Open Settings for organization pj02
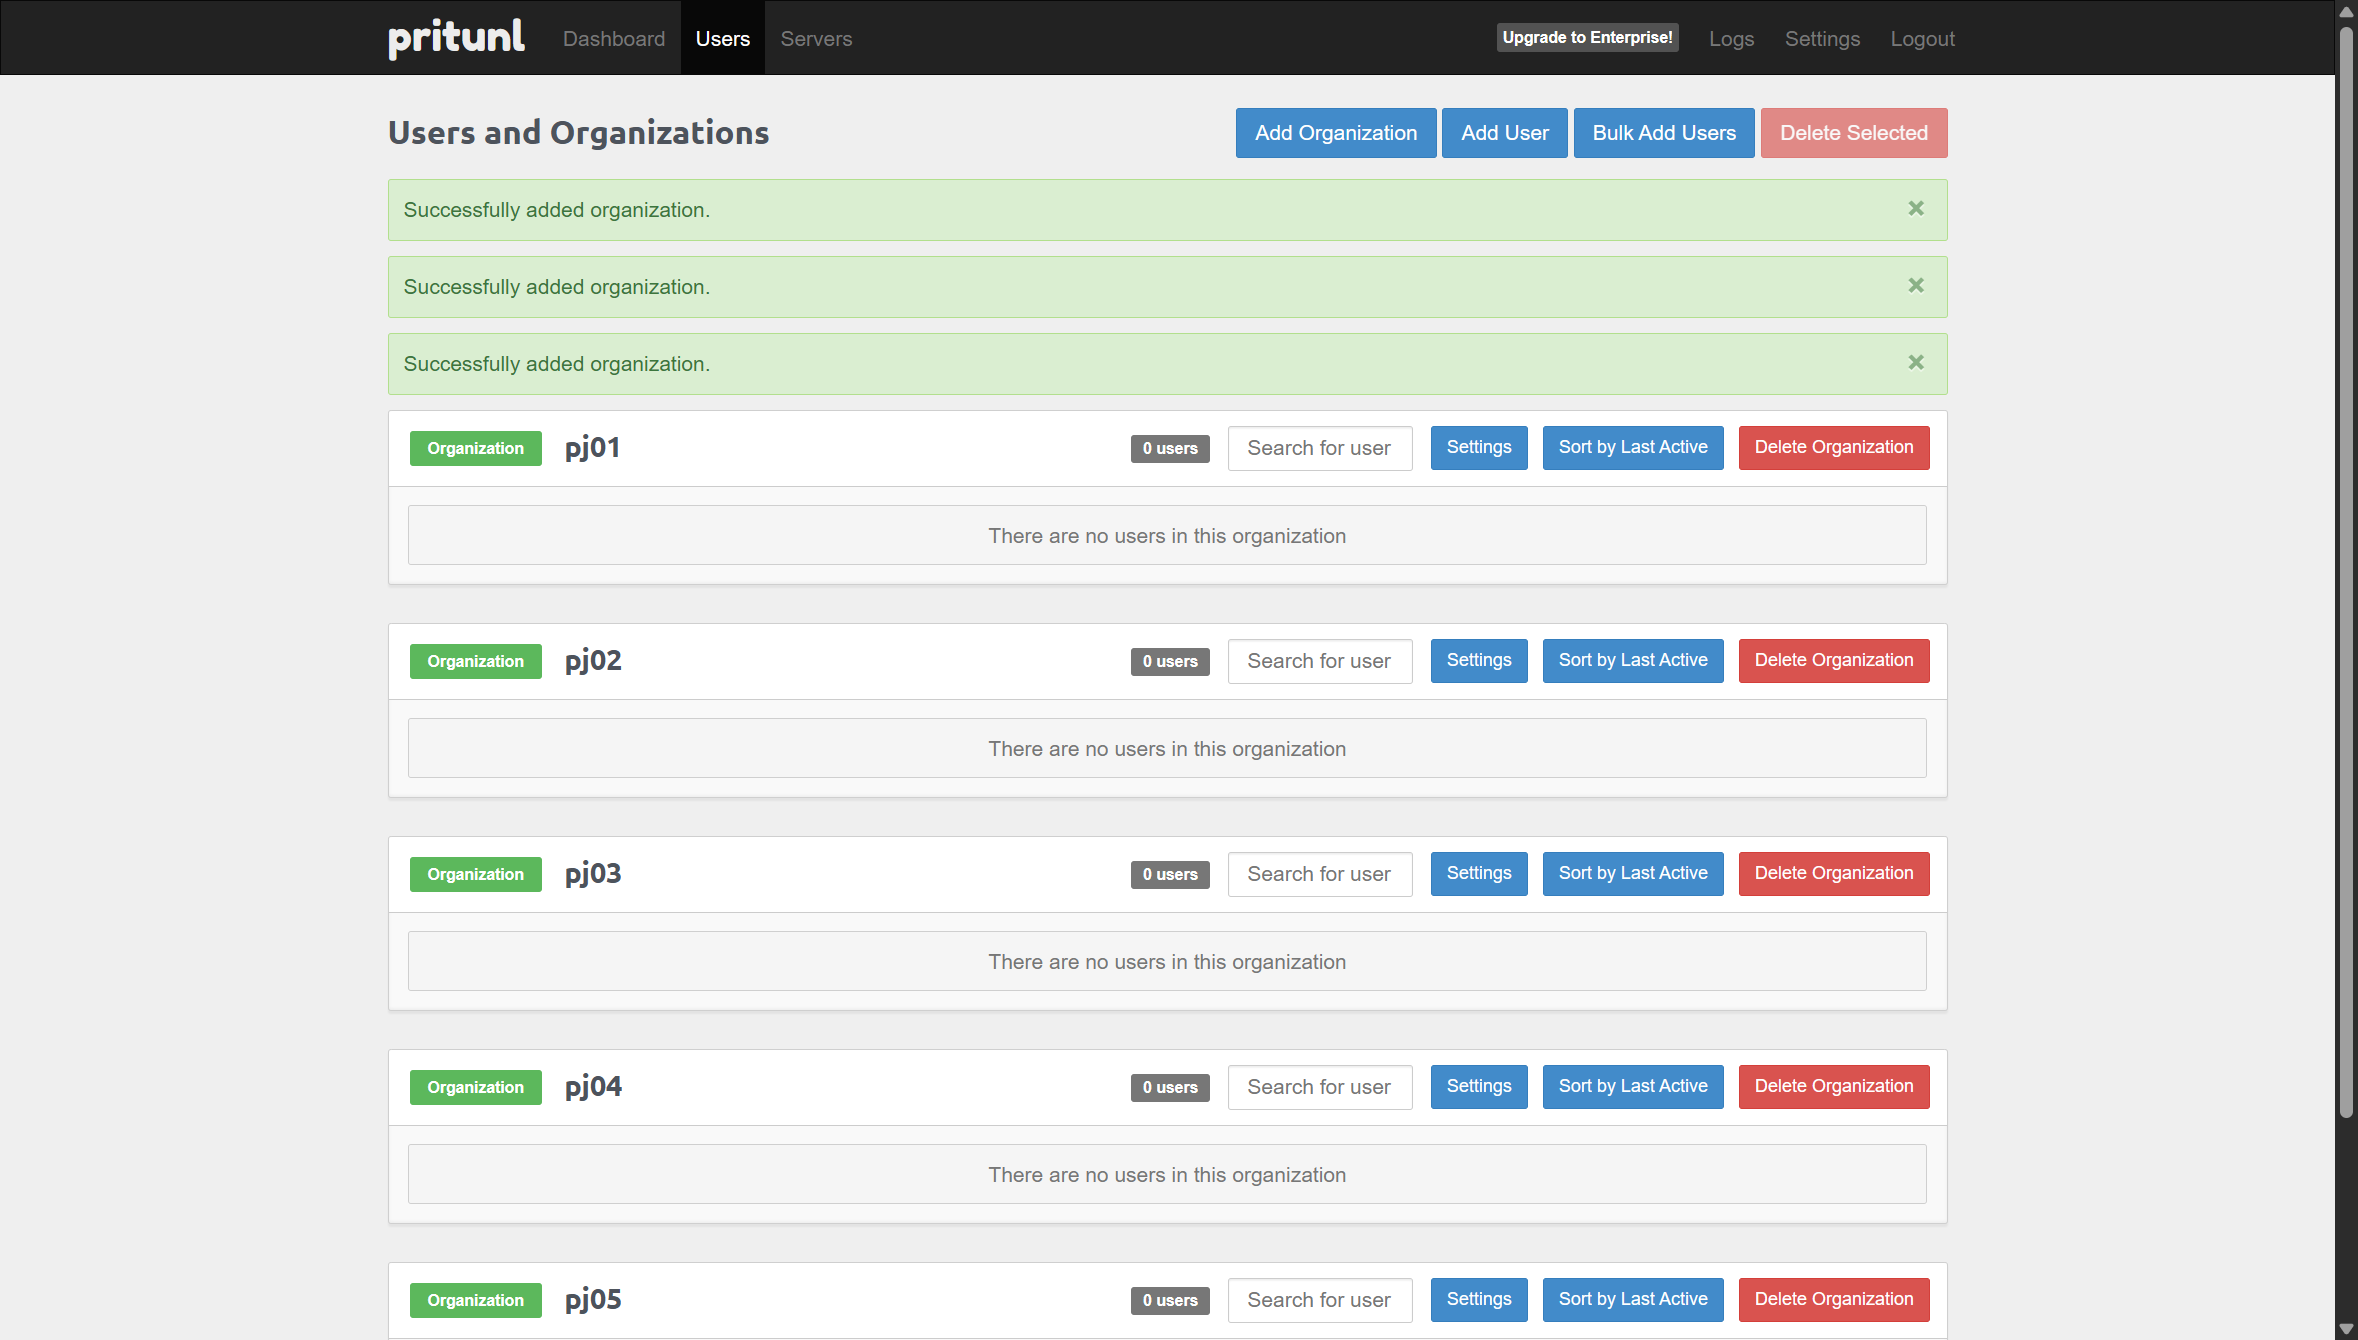Screen dimensions: 2358x1340 pyautogui.click(x=1478, y=660)
